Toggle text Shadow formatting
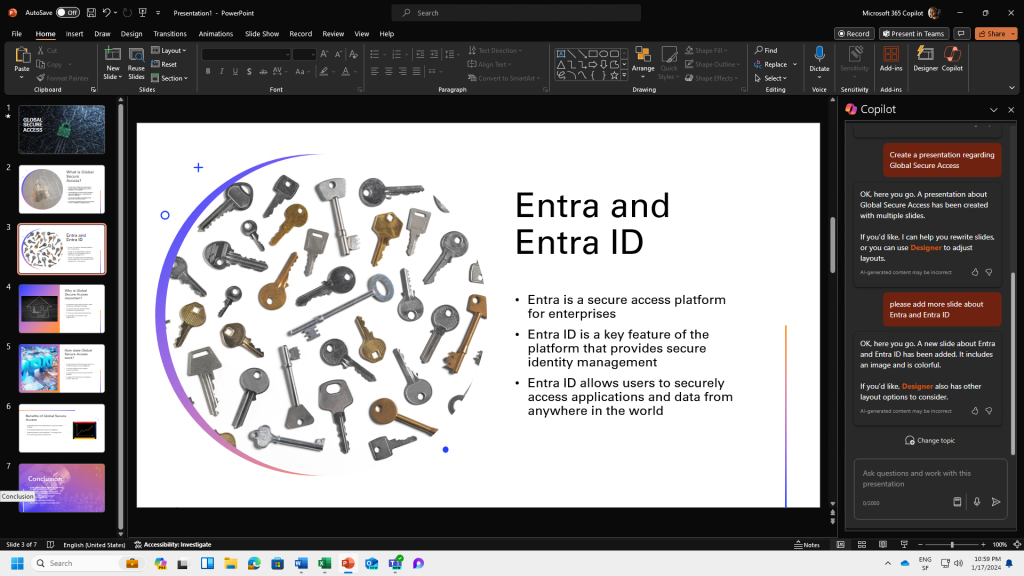 tap(249, 71)
